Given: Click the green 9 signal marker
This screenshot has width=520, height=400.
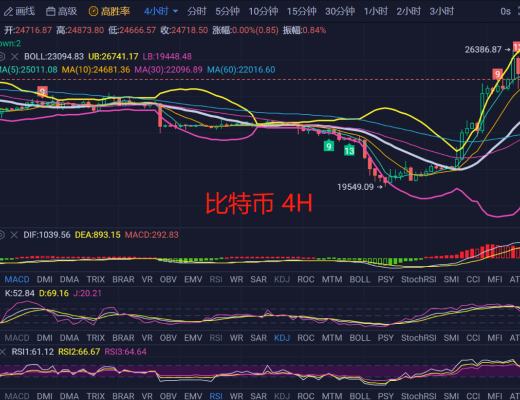Looking at the screenshot, I should click(329, 146).
